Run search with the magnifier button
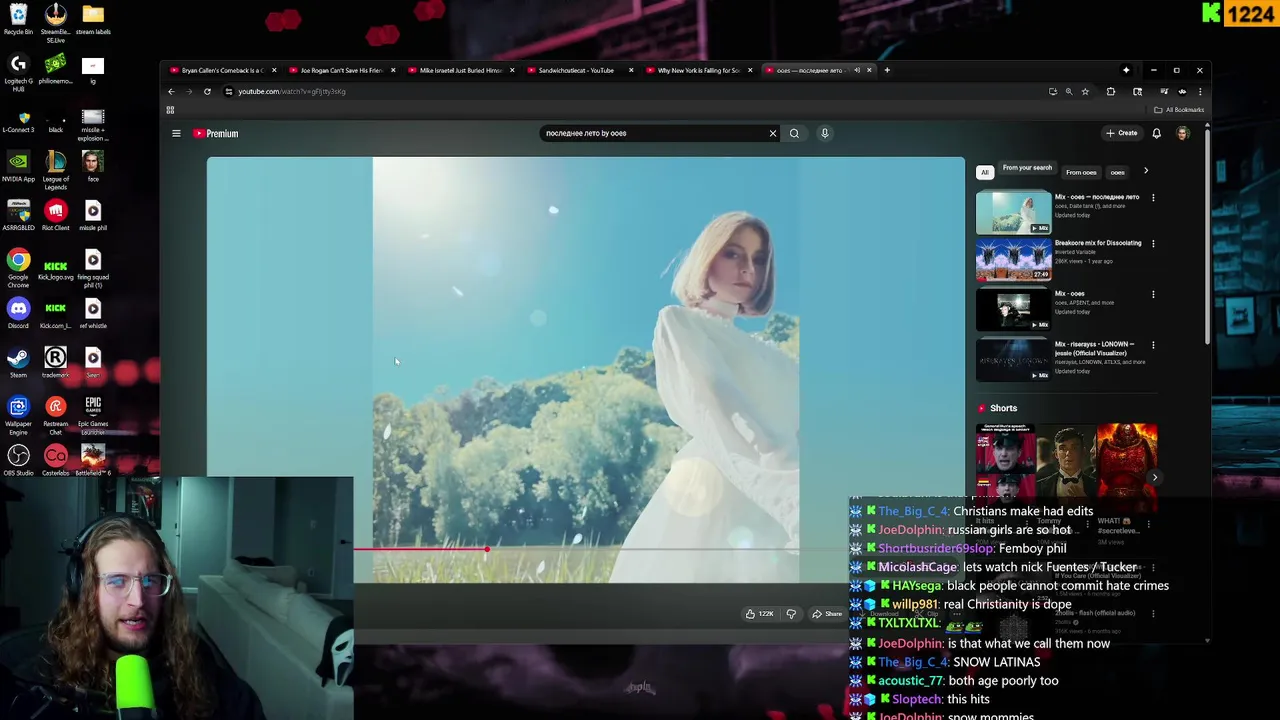This screenshot has width=1280, height=720. tap(794, 133)
